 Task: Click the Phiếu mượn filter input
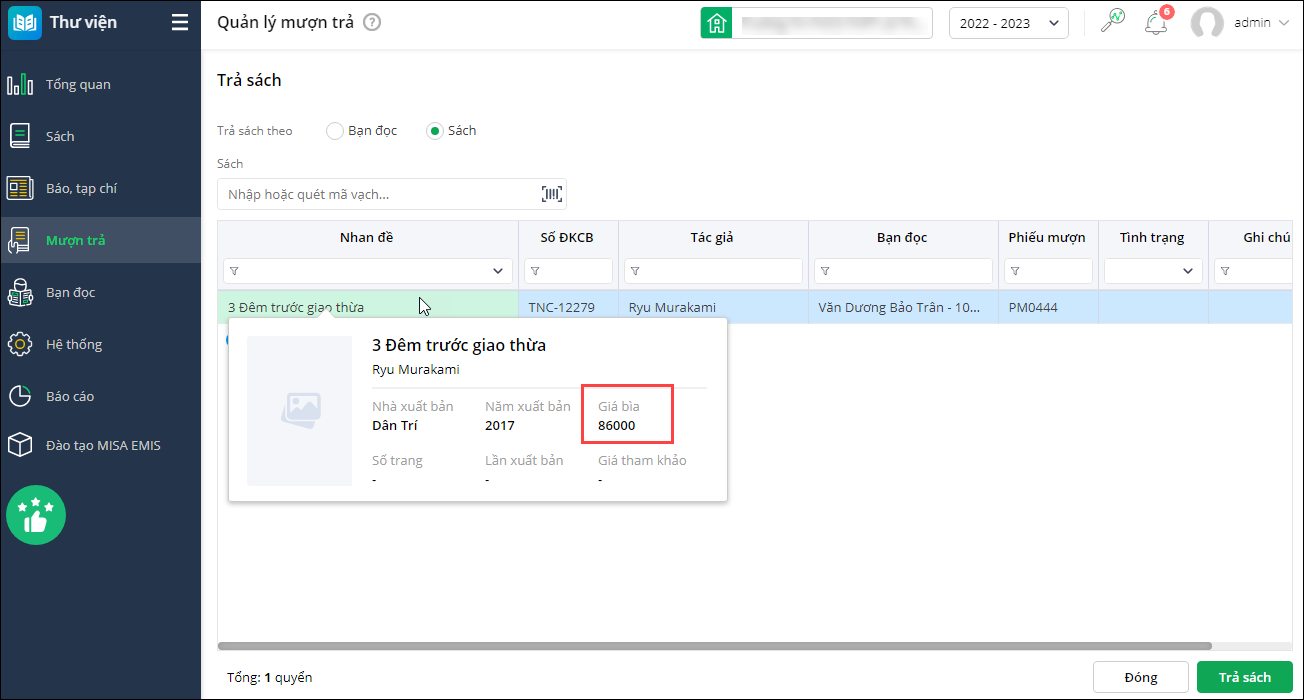point(1048,271)
